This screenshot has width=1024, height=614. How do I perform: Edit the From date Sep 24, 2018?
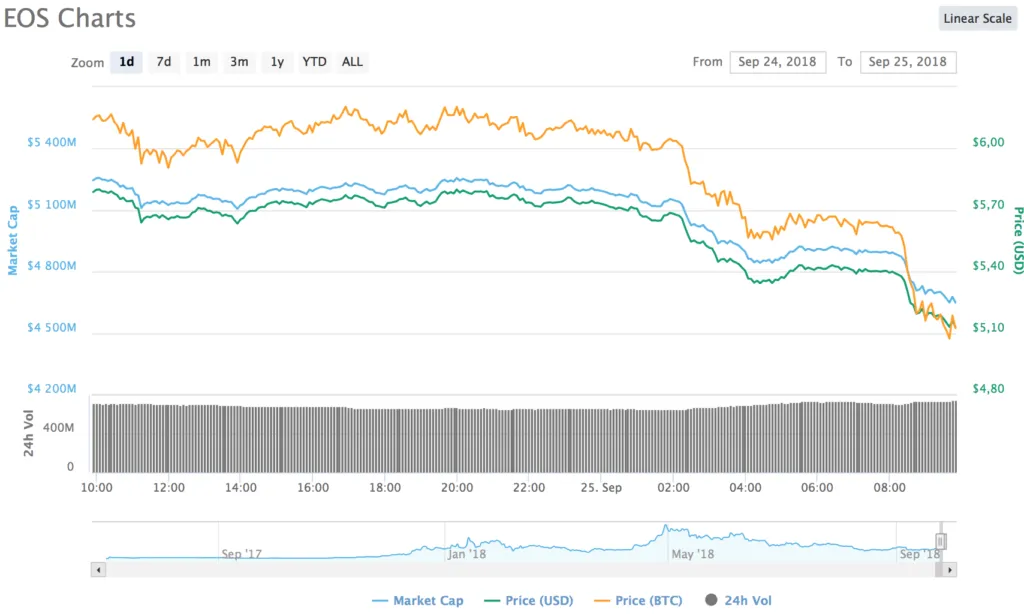click(x=777, y=62)
